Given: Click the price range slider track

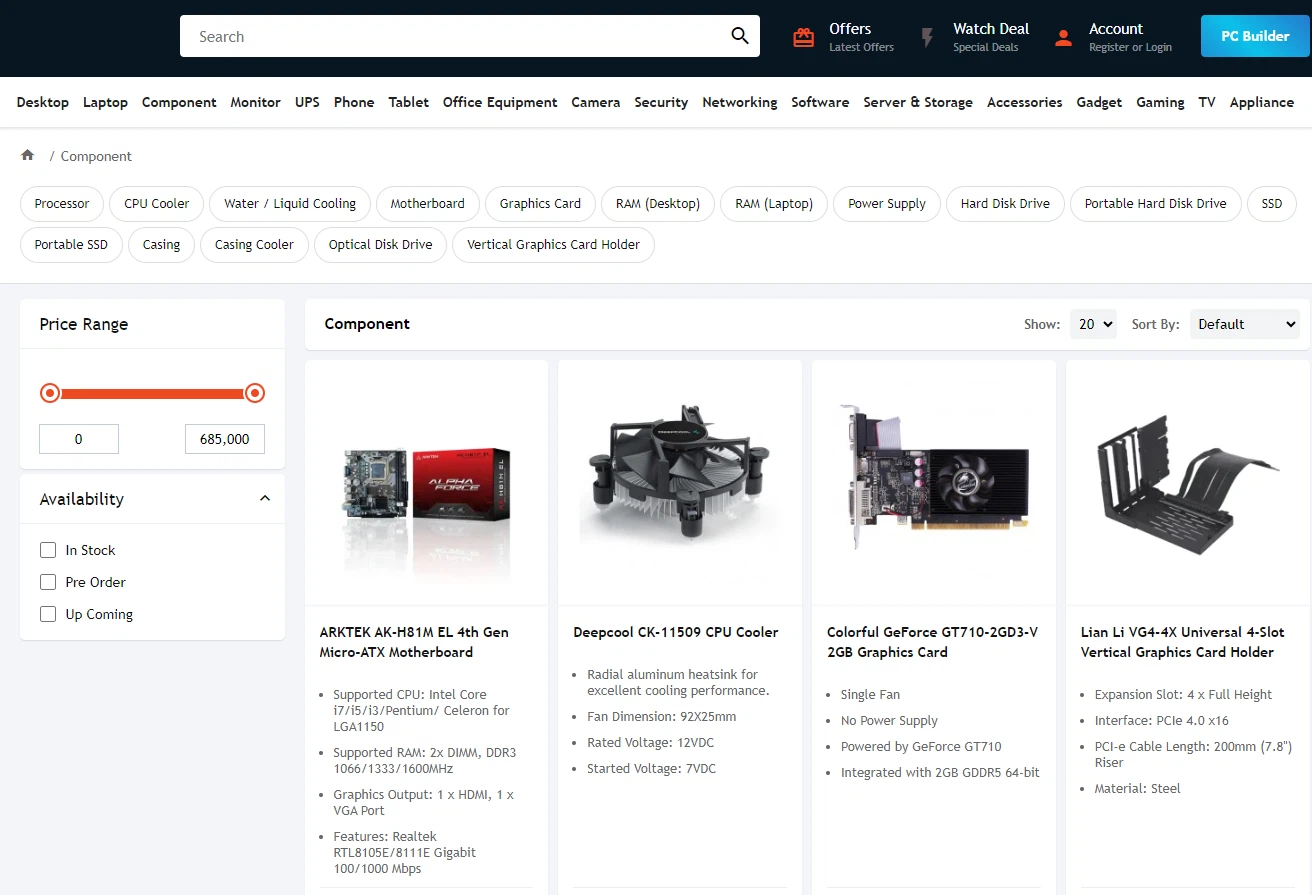Looking at the screenshot, I should [x=152, y=393].
